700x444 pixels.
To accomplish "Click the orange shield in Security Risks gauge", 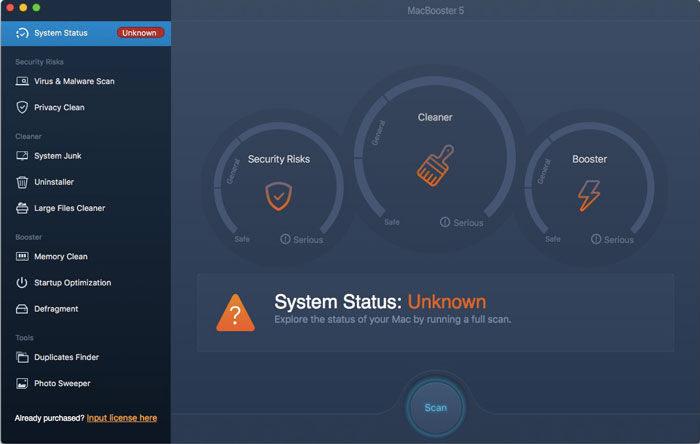I will tap(279, 196).
